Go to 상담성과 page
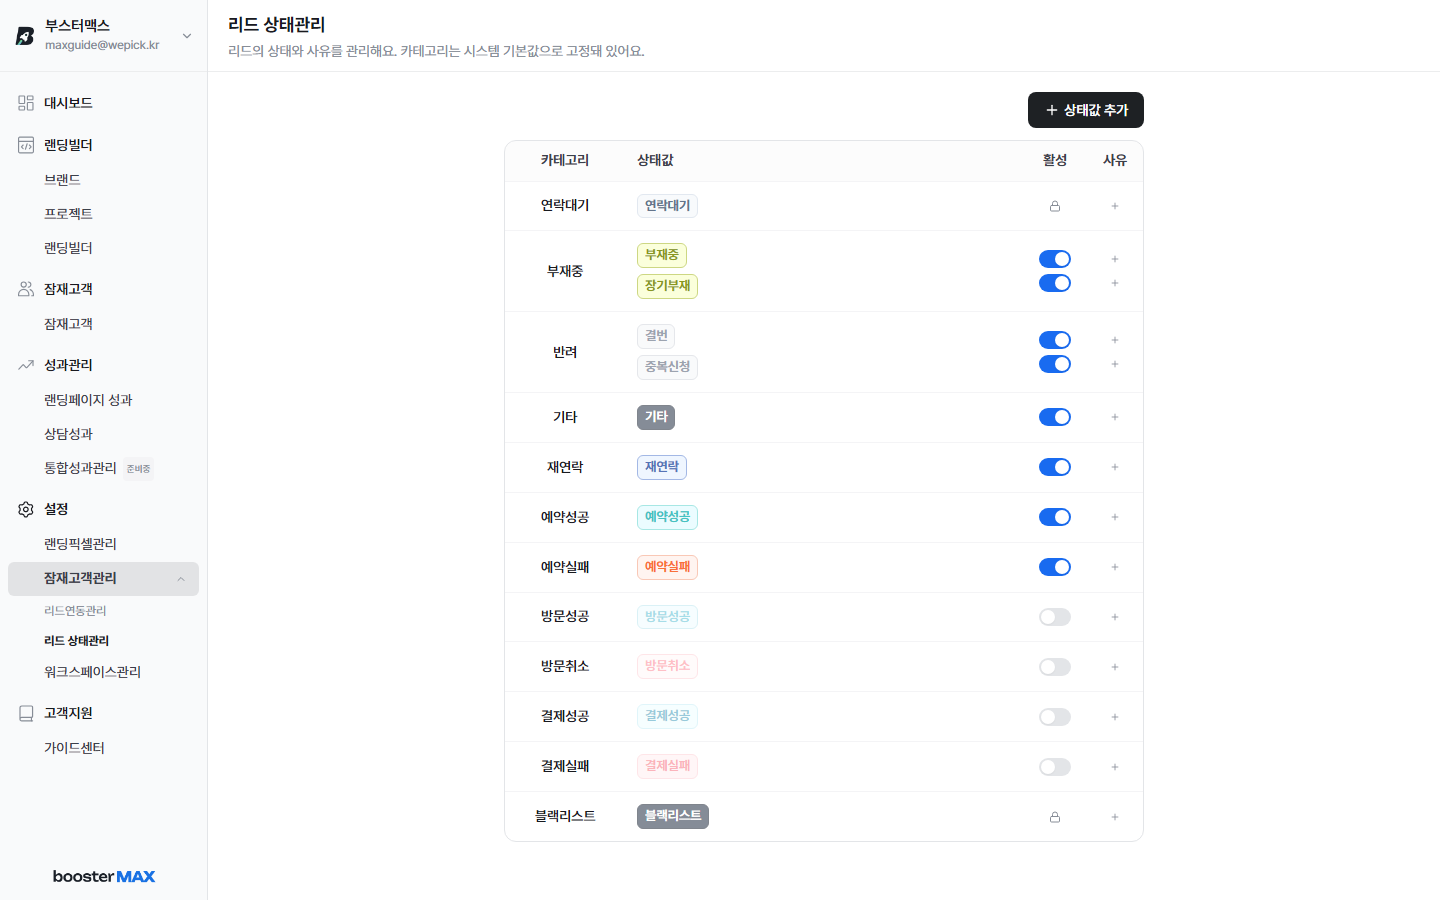Screen dimensions: 1440x900 tap(68, 434)
